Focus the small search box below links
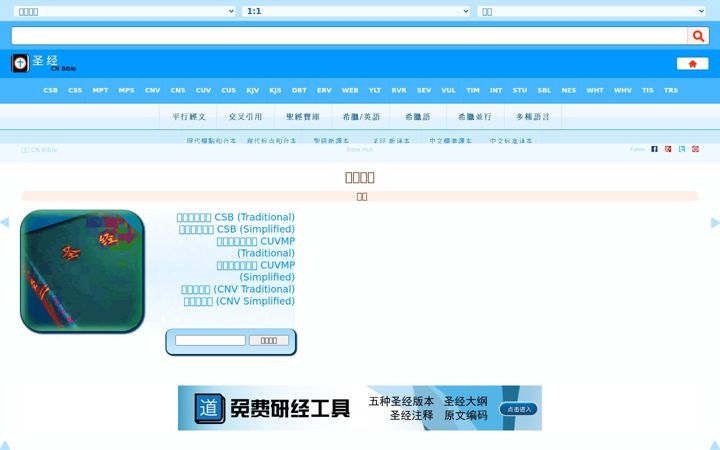This screenshot has width=720, height=450. click(x=210, y=340)
